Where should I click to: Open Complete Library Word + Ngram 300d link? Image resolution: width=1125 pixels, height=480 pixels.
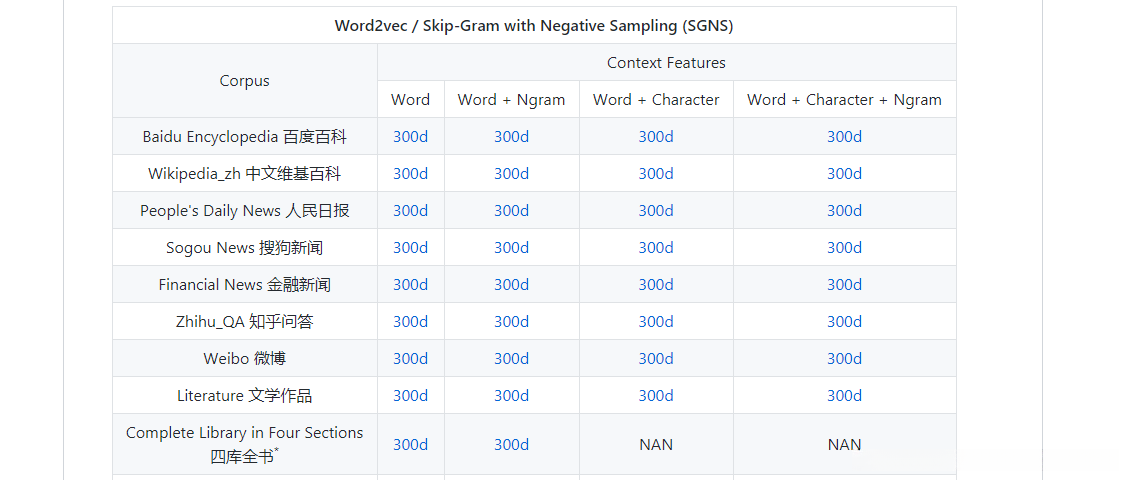click(x=512, y=444)
